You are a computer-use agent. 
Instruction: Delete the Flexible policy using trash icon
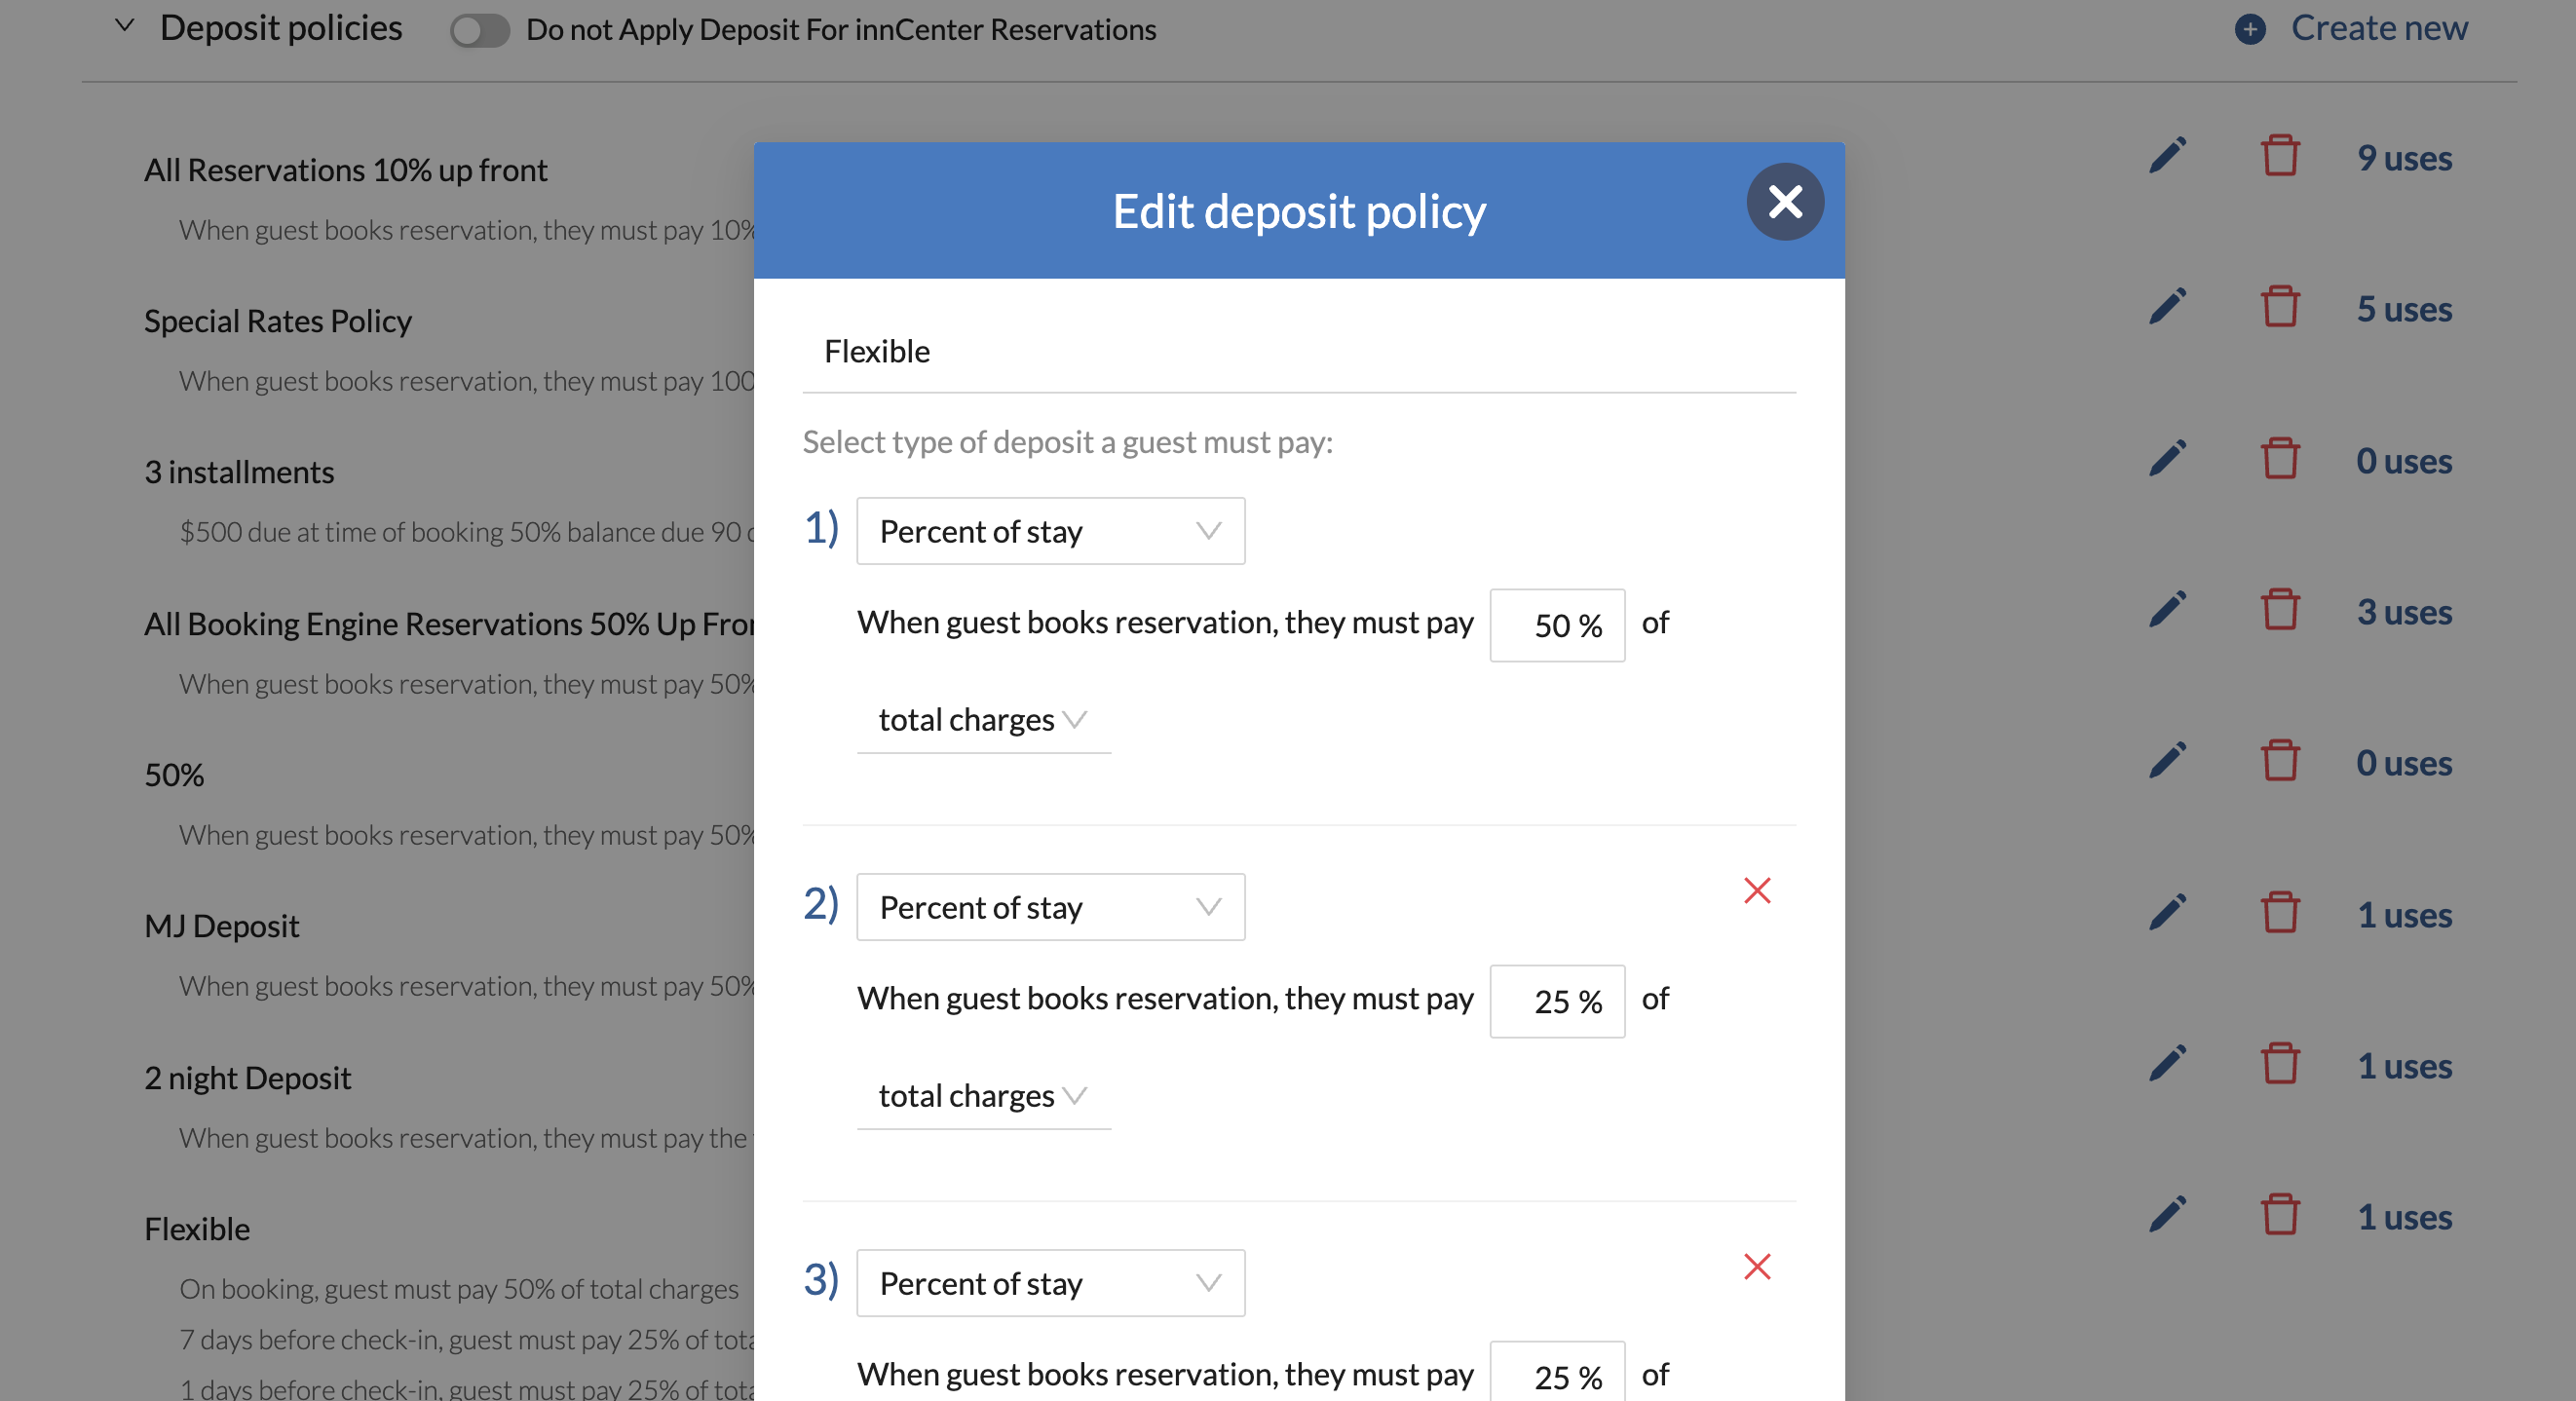(x=2279, y=1216)
